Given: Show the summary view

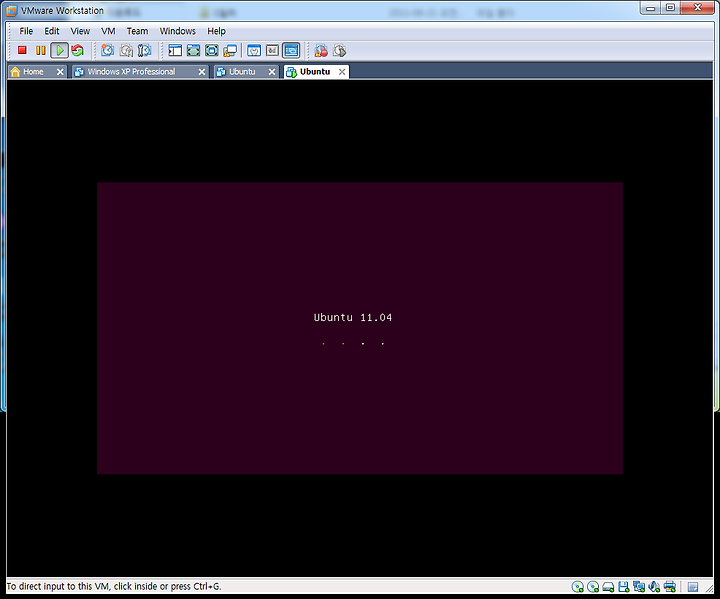Looking at the screenshot, I should pyautogui.click(x=254, y=50).
